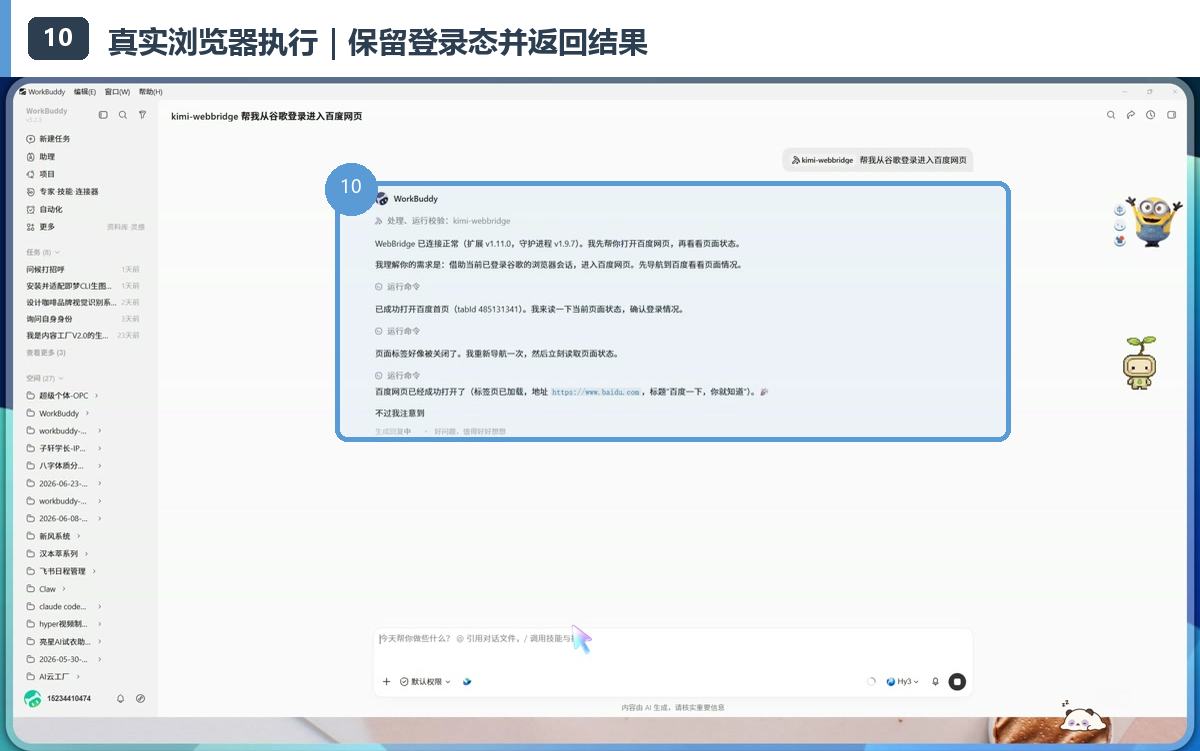Expand the 八字体质分 folder chevron
The width and height of the screenshot is (1200, 751).
[x=99, y=465]
